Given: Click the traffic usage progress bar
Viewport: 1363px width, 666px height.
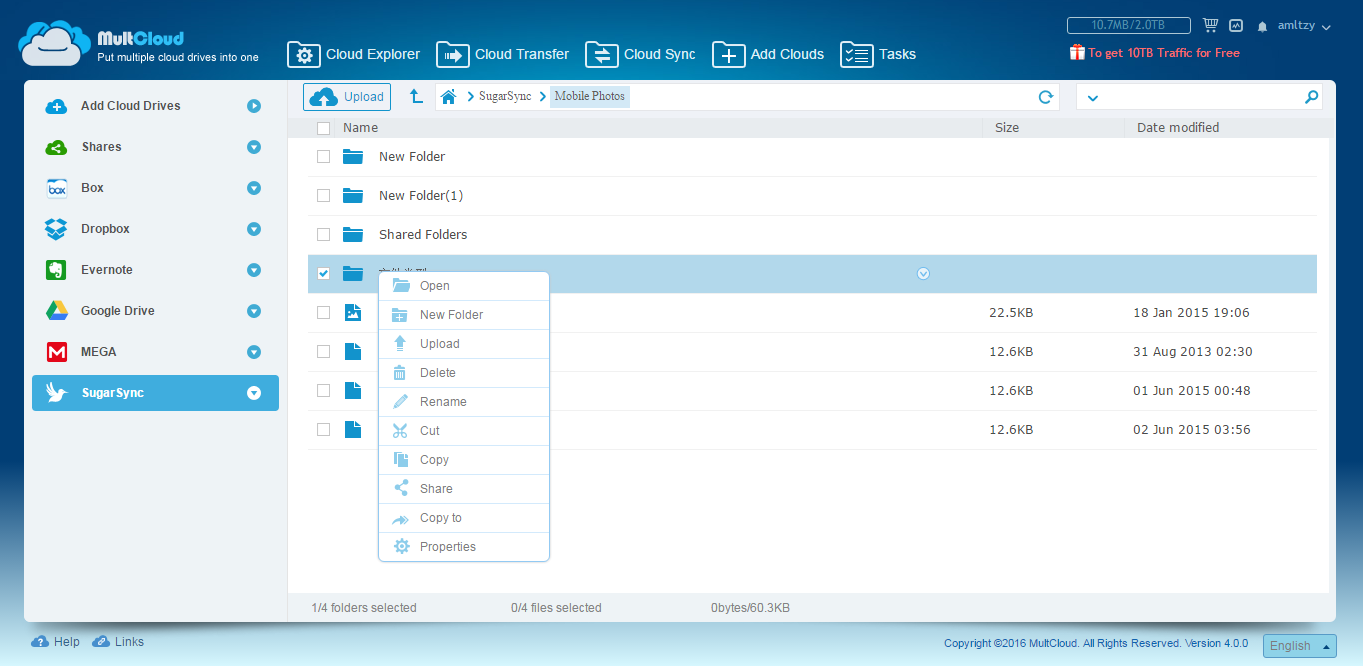Looking at the screenshot, I should (x=1128, y=26).
